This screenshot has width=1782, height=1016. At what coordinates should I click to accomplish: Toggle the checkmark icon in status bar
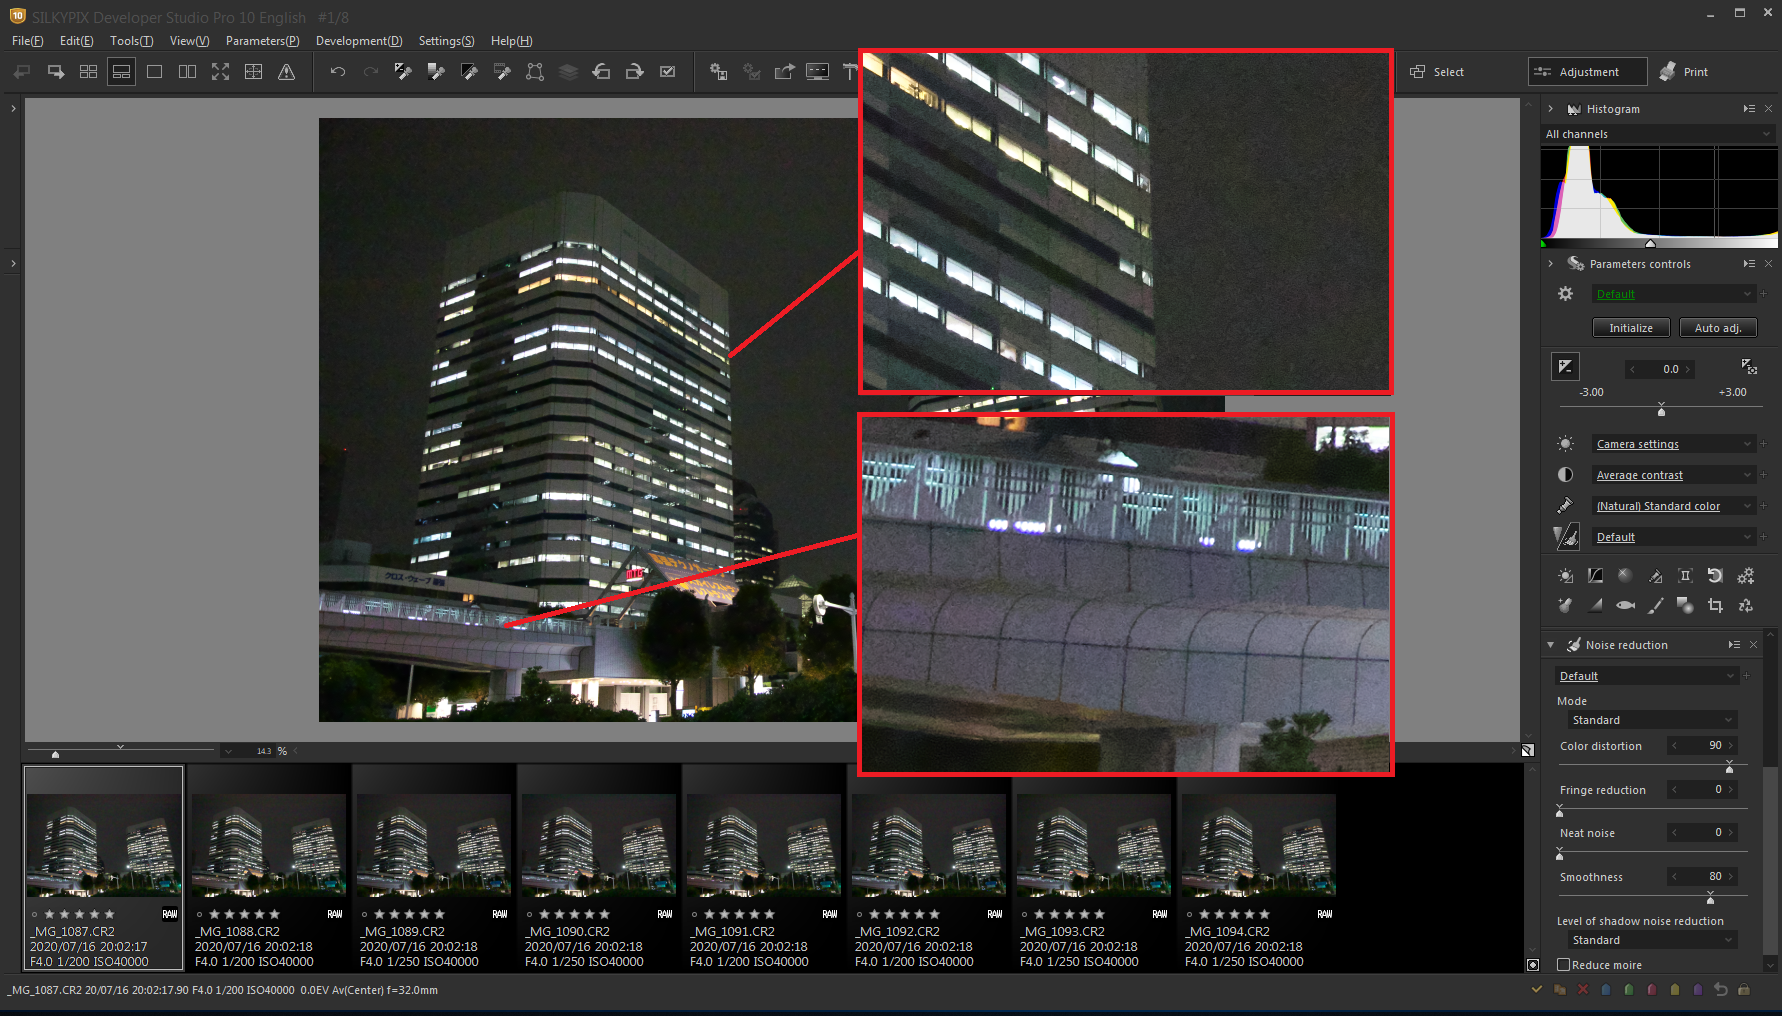(1536, 990)
